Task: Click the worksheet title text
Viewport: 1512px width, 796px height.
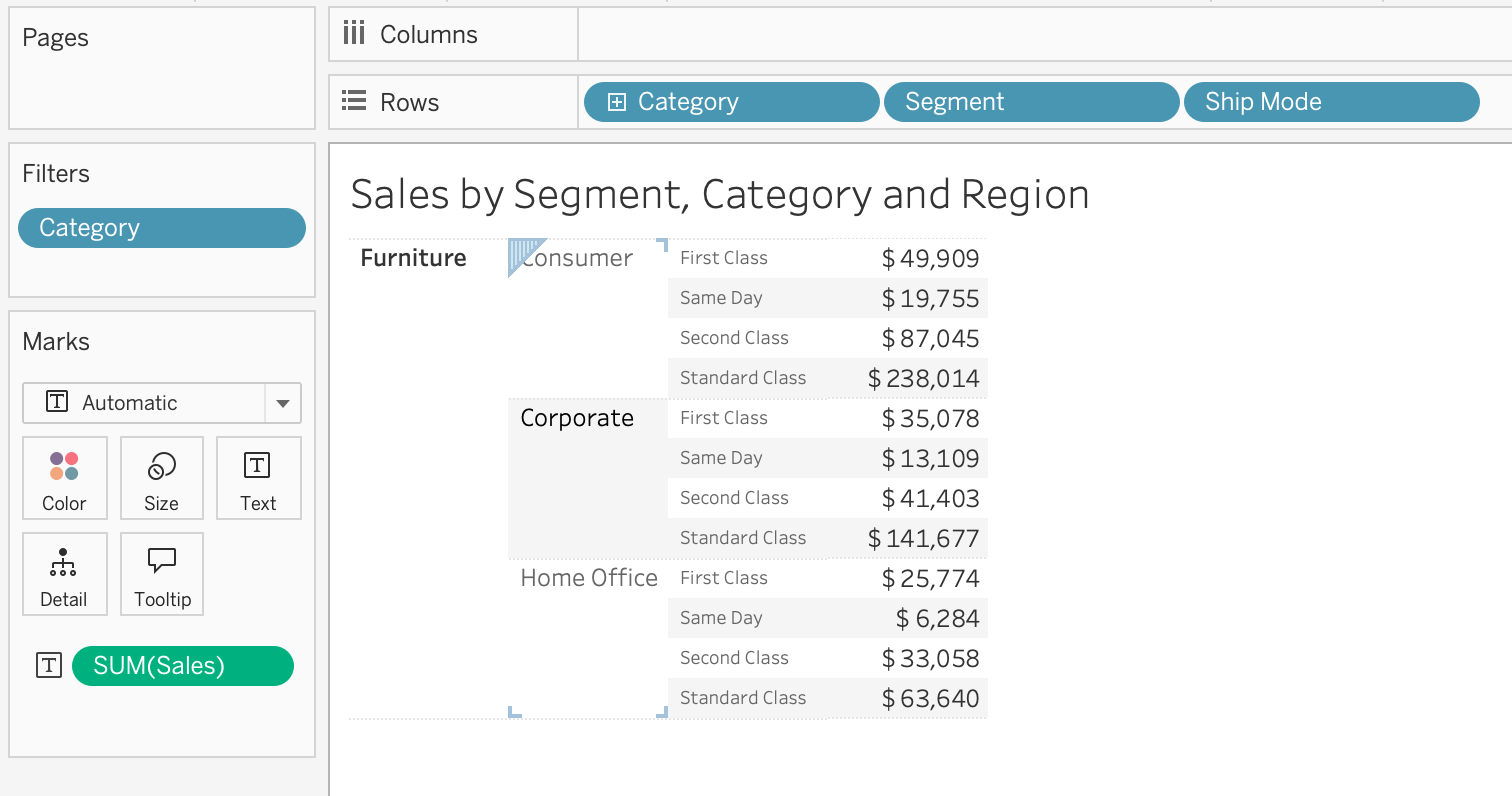Action: pyautogui.click(x=719, y=194)
